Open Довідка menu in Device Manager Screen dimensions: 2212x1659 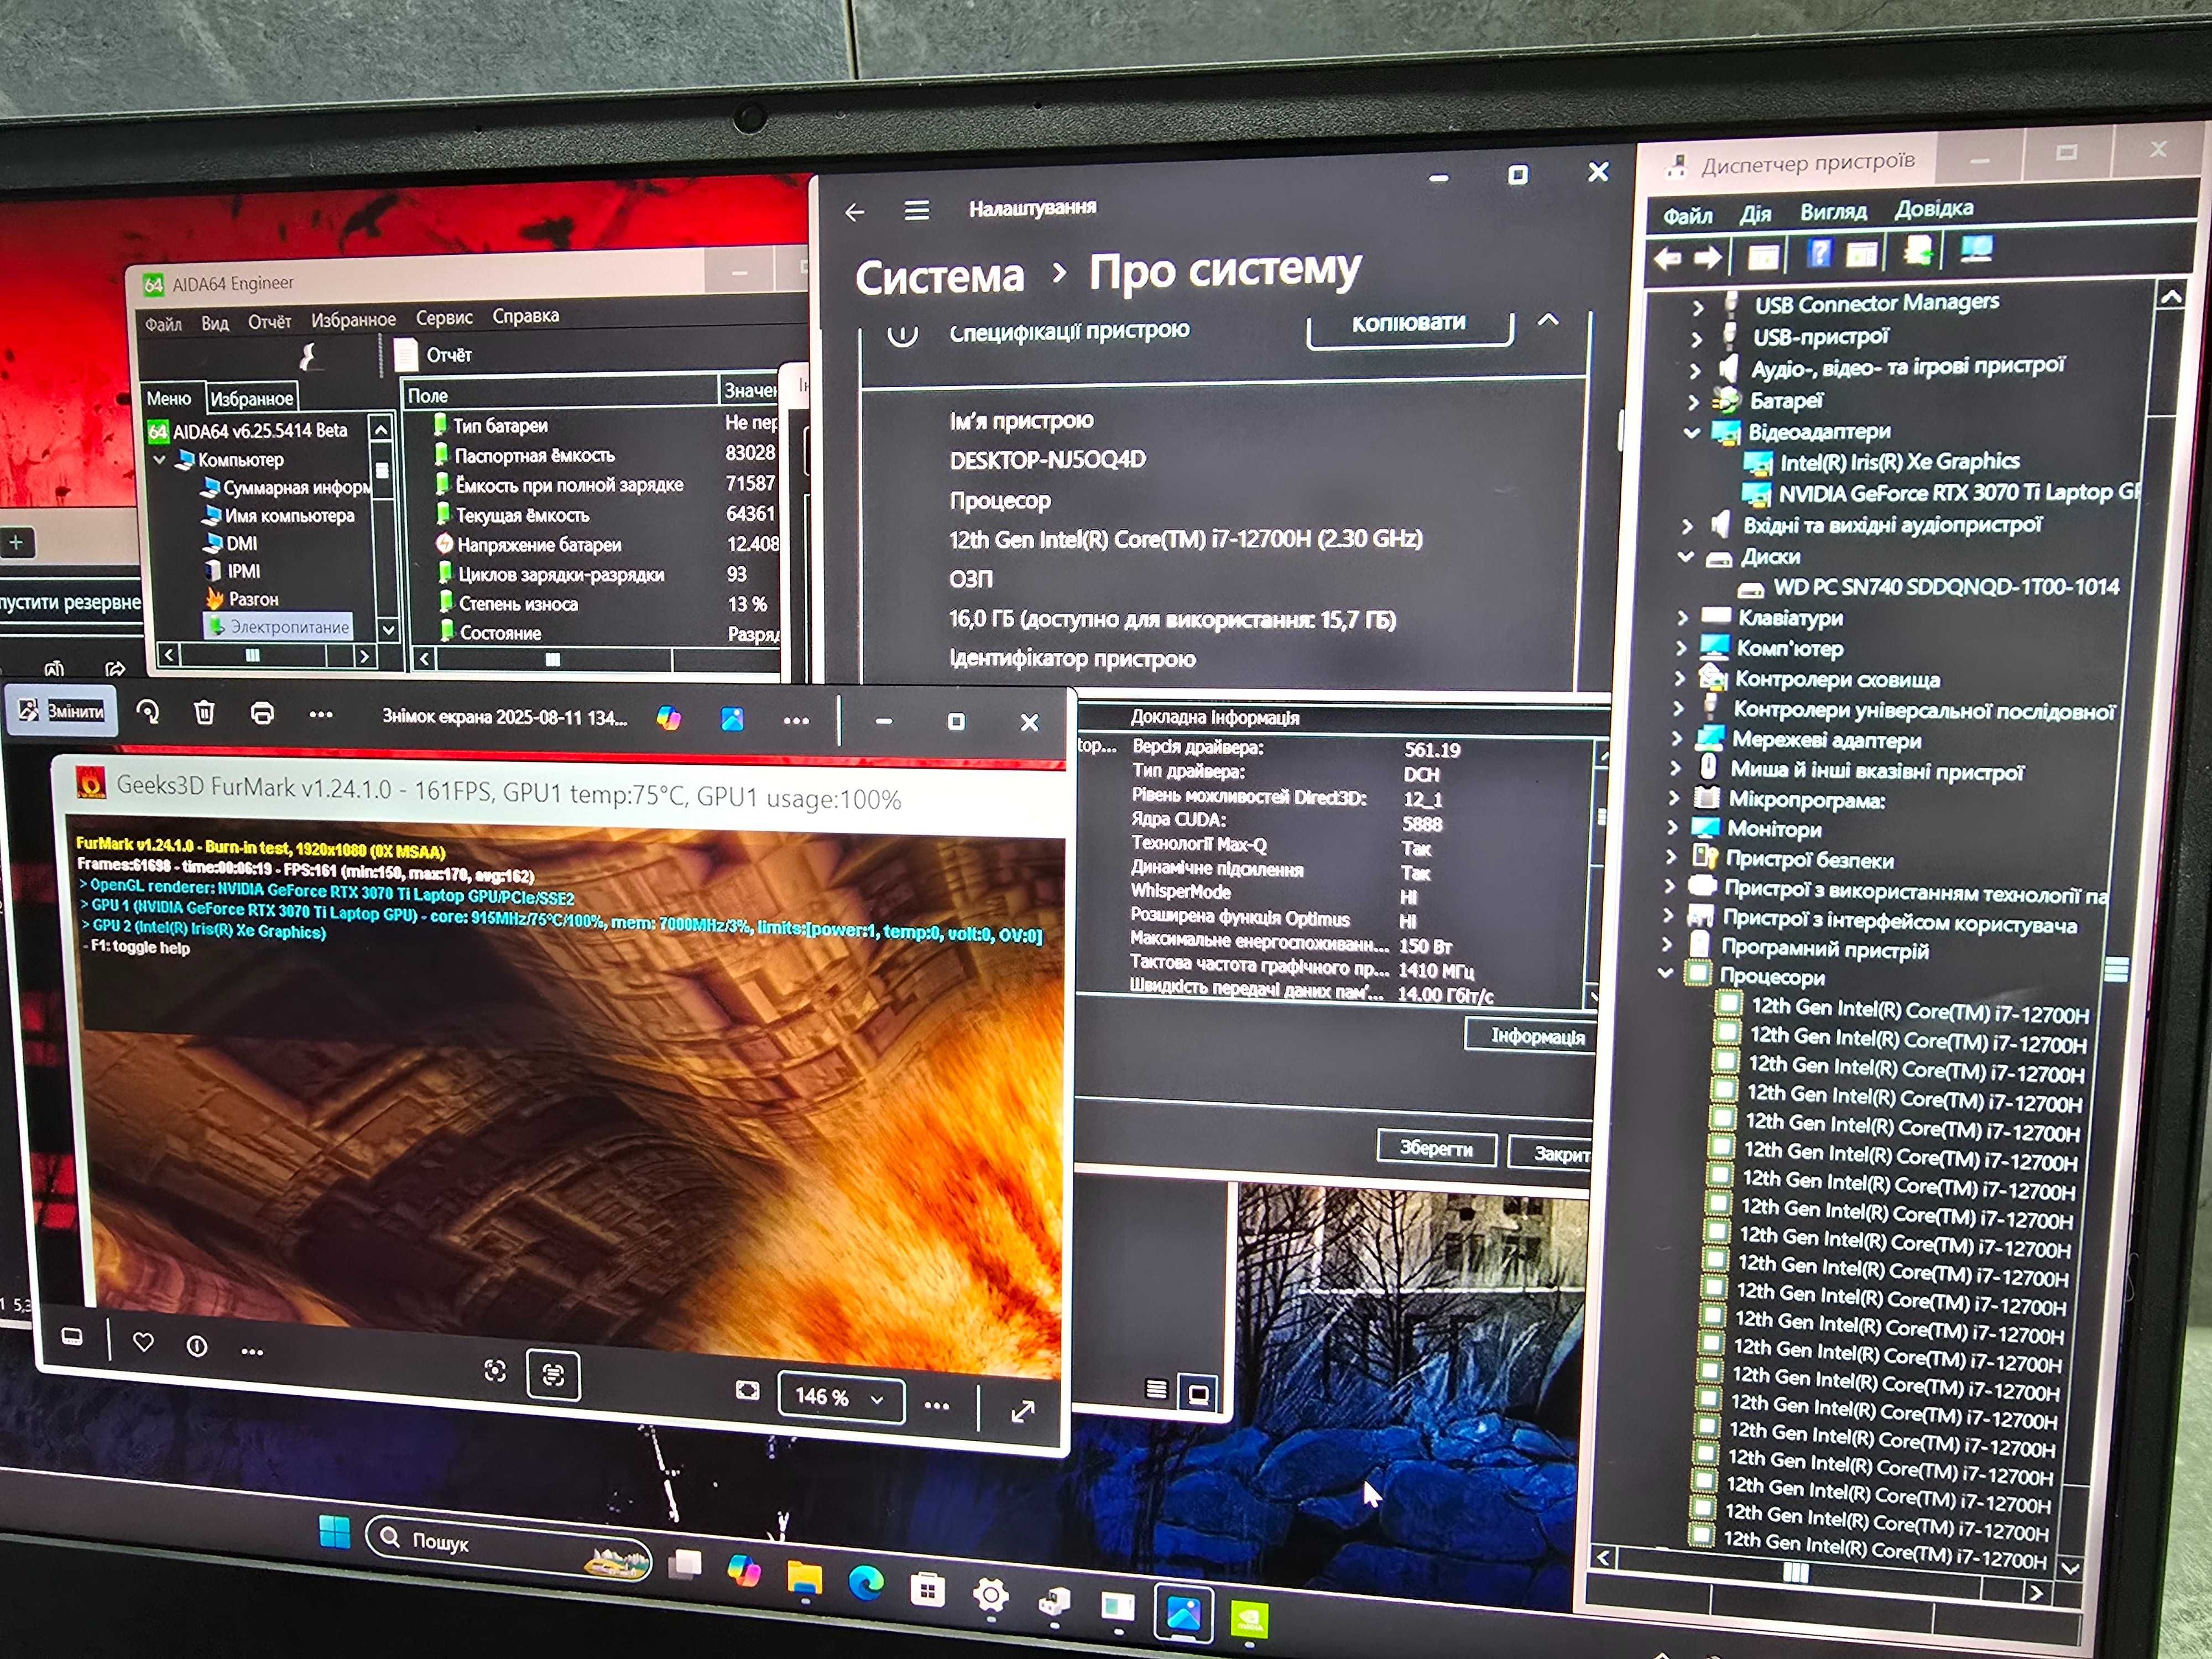coord(1933,209)
